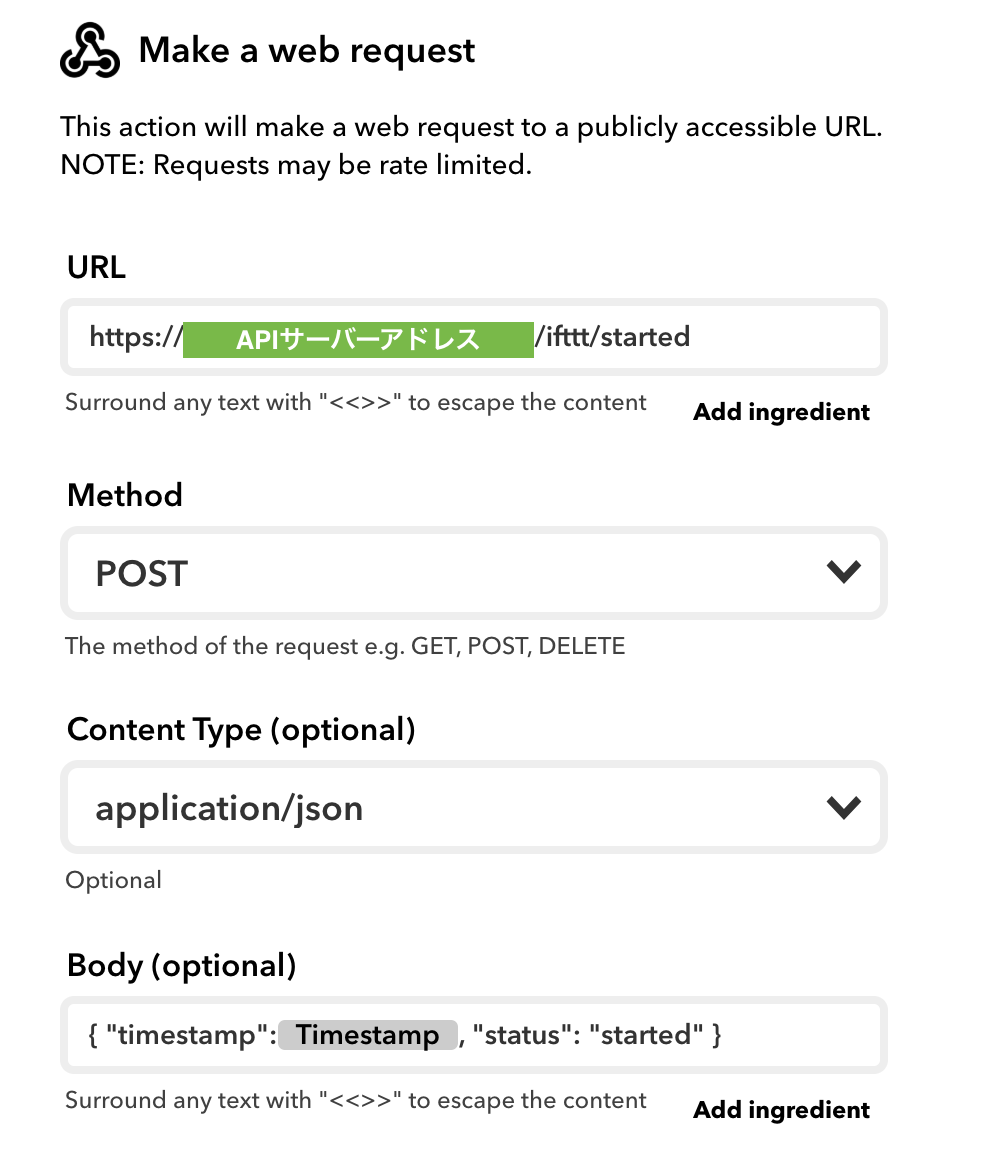Select the POST method combo box

coord(474,573)
